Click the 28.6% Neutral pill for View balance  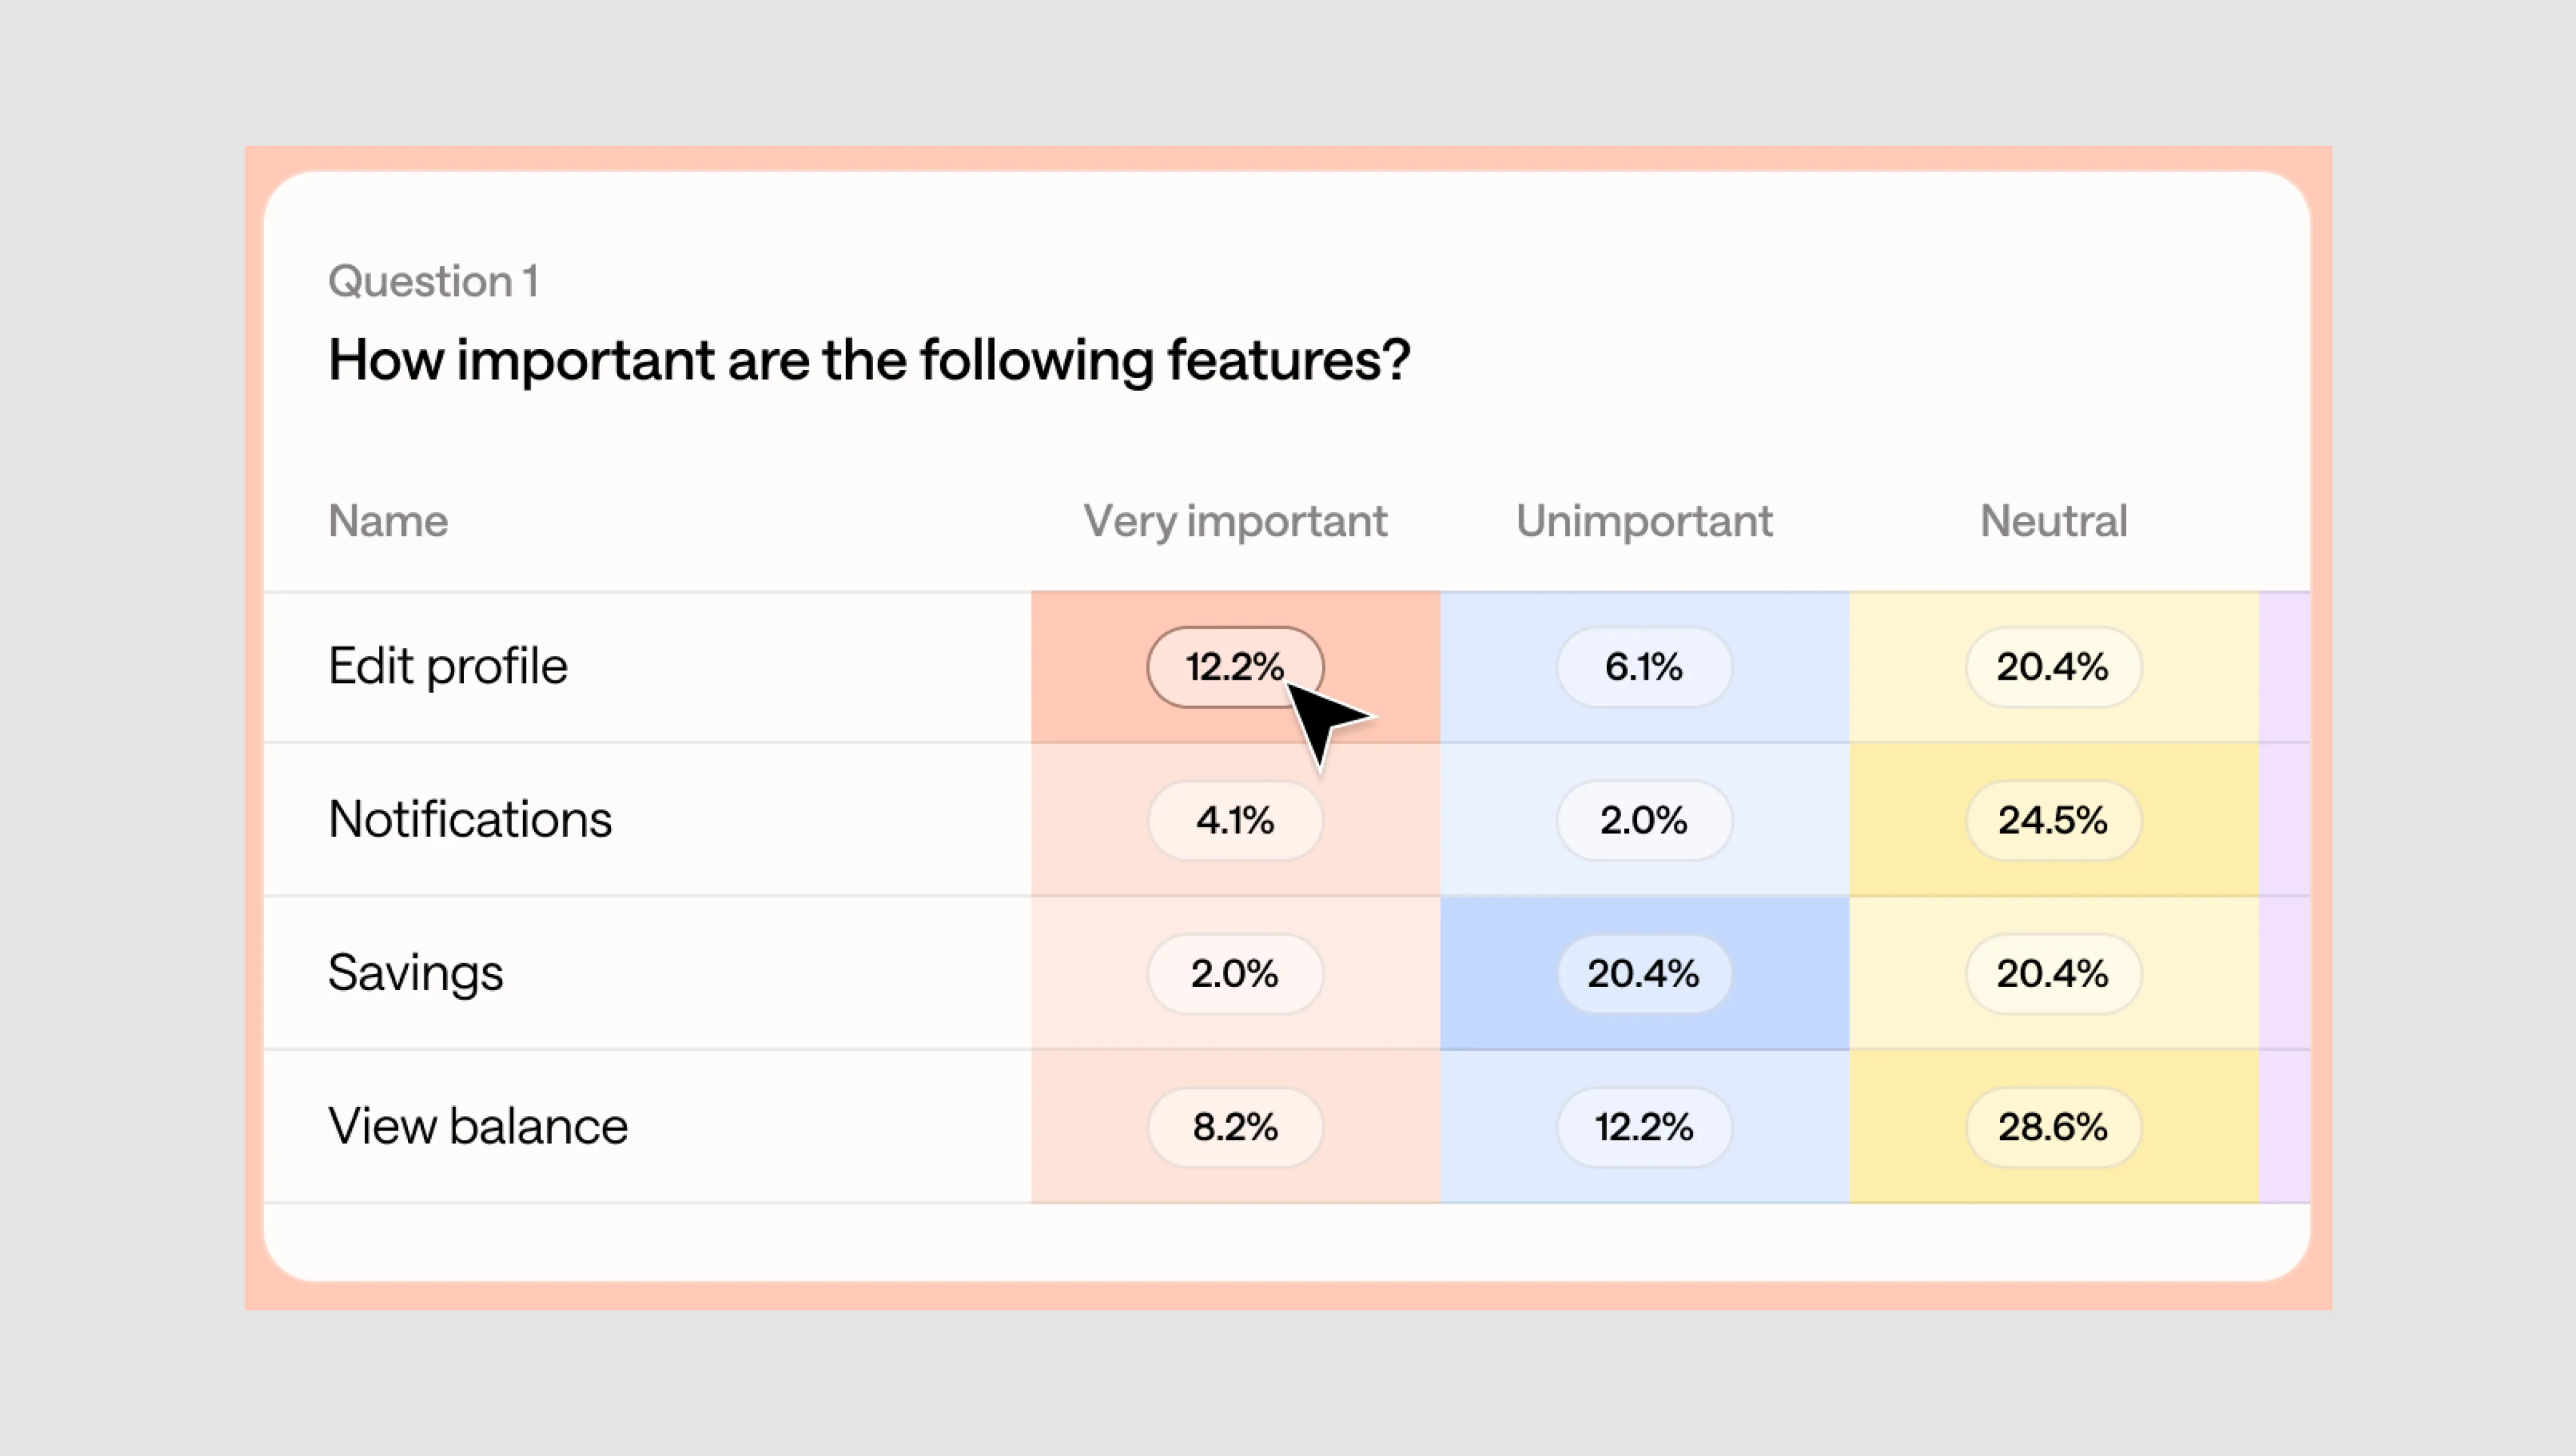tap(2052, 1126)
